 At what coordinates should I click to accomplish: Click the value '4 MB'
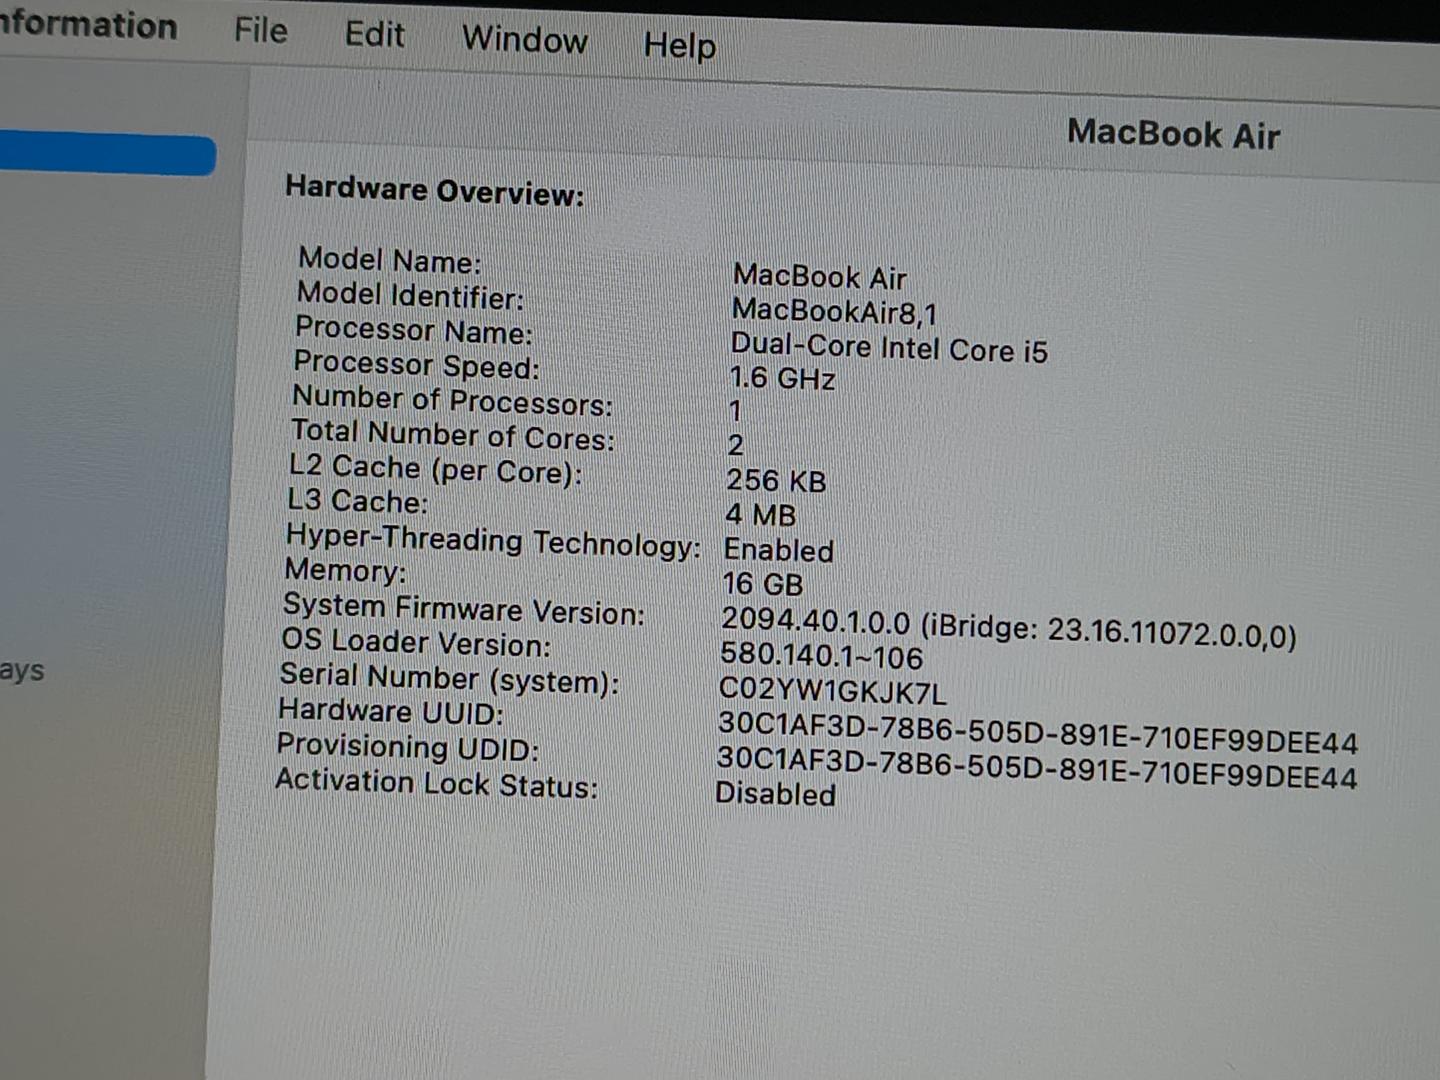pos(760,515)
